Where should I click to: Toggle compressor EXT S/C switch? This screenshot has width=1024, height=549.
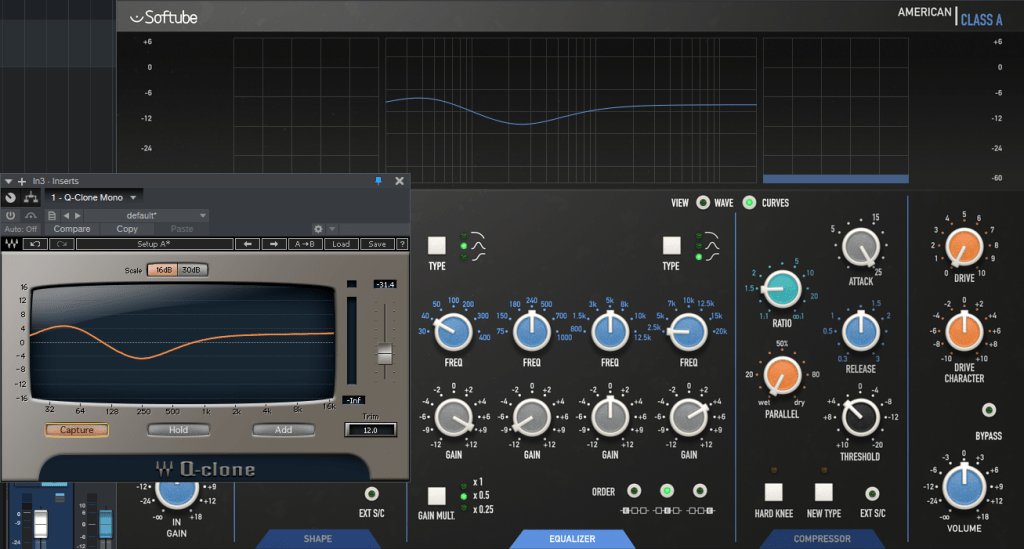(872, 493)
